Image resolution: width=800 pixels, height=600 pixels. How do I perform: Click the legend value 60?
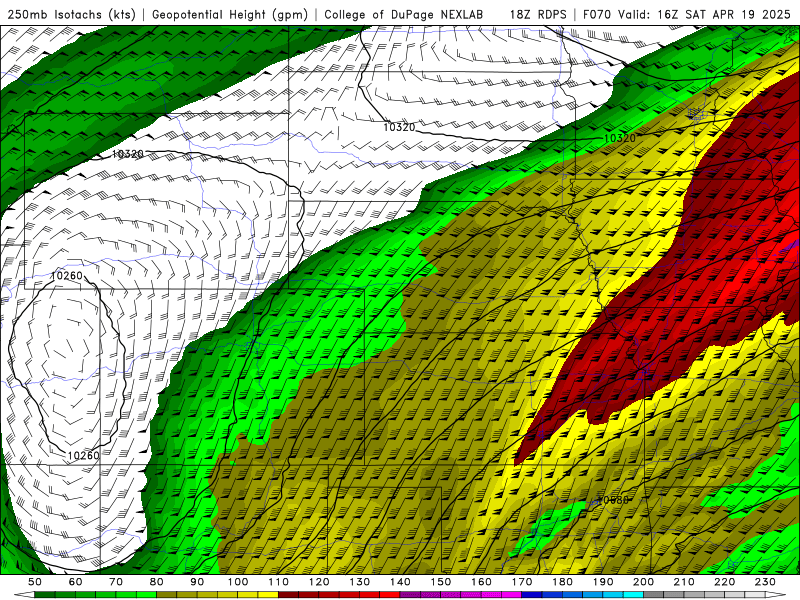(x=75, y=582)
